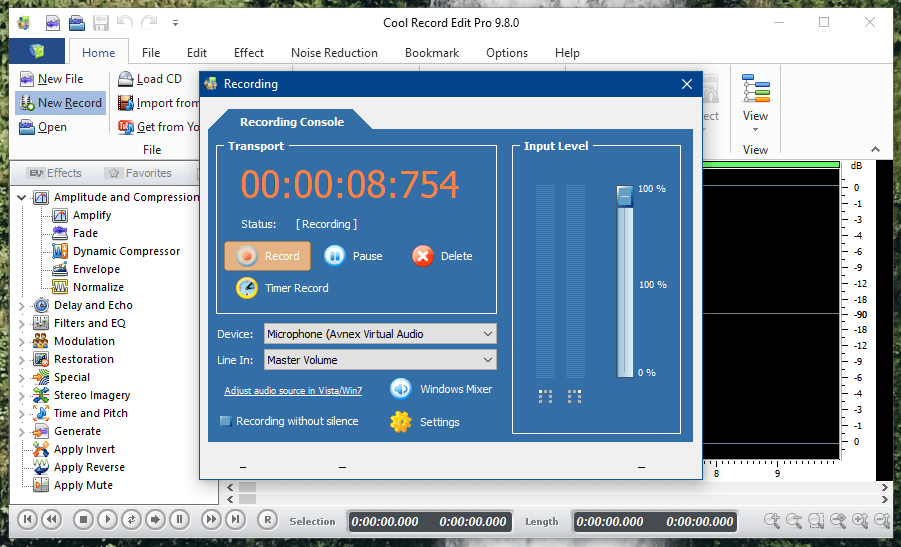
Task: Expand the Modulation group
Action: (x=22, y=342)
